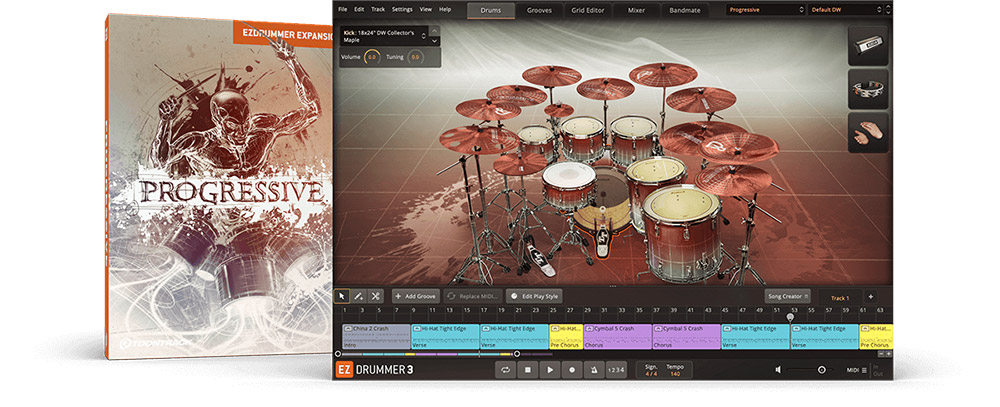Toggle loop playback
The image size is (1000, 407).
click(505, 370)
